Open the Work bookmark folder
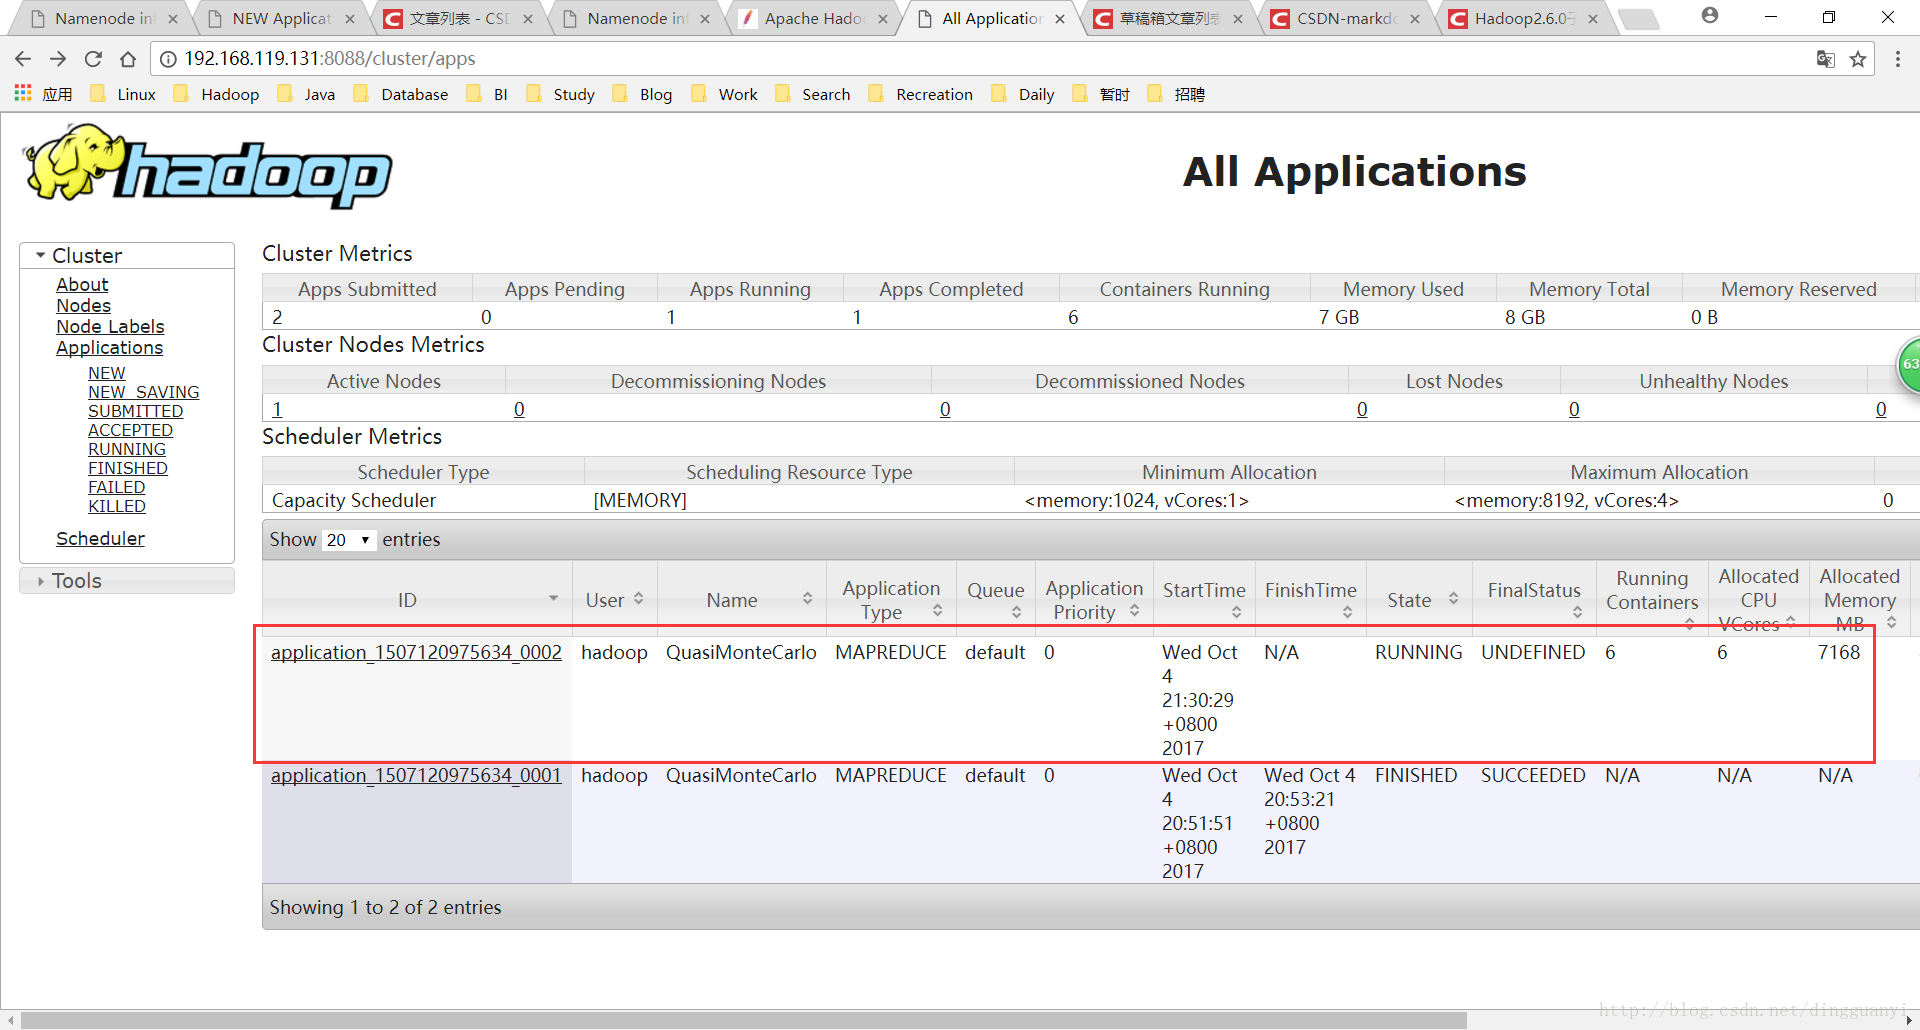Image resolution: width=1920 pixels, height=1030 pixels. coord(724,94)
